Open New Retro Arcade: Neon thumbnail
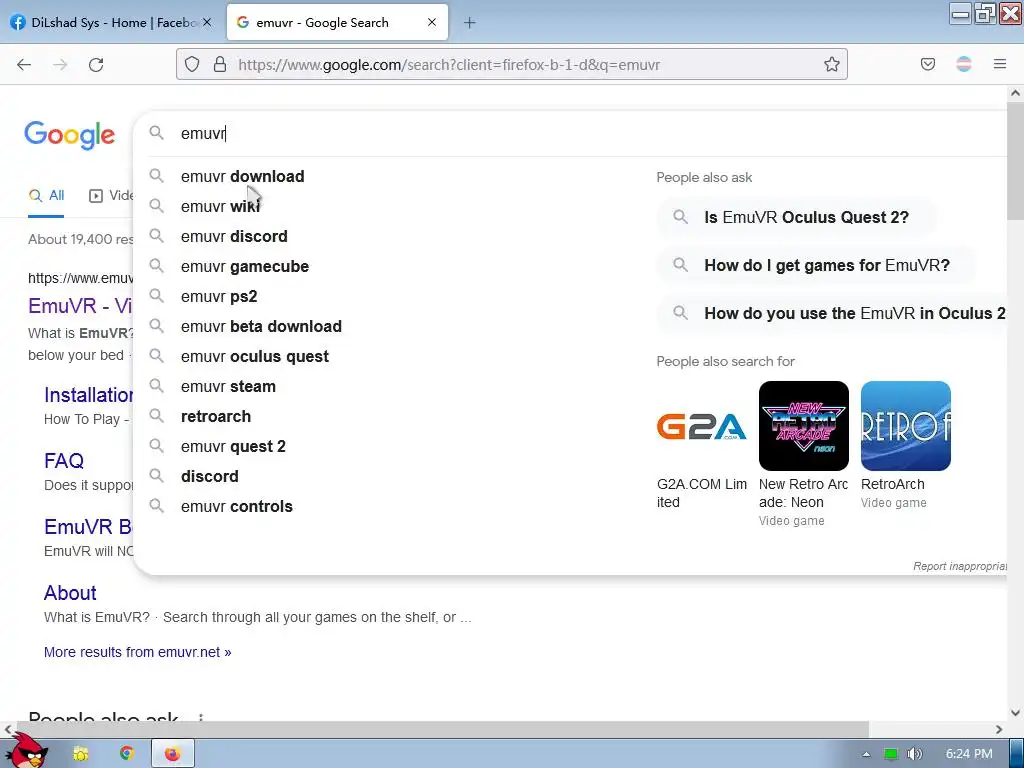Viewport: 1024px width, 768px height. pyautogui.click(x=804, y=426)
